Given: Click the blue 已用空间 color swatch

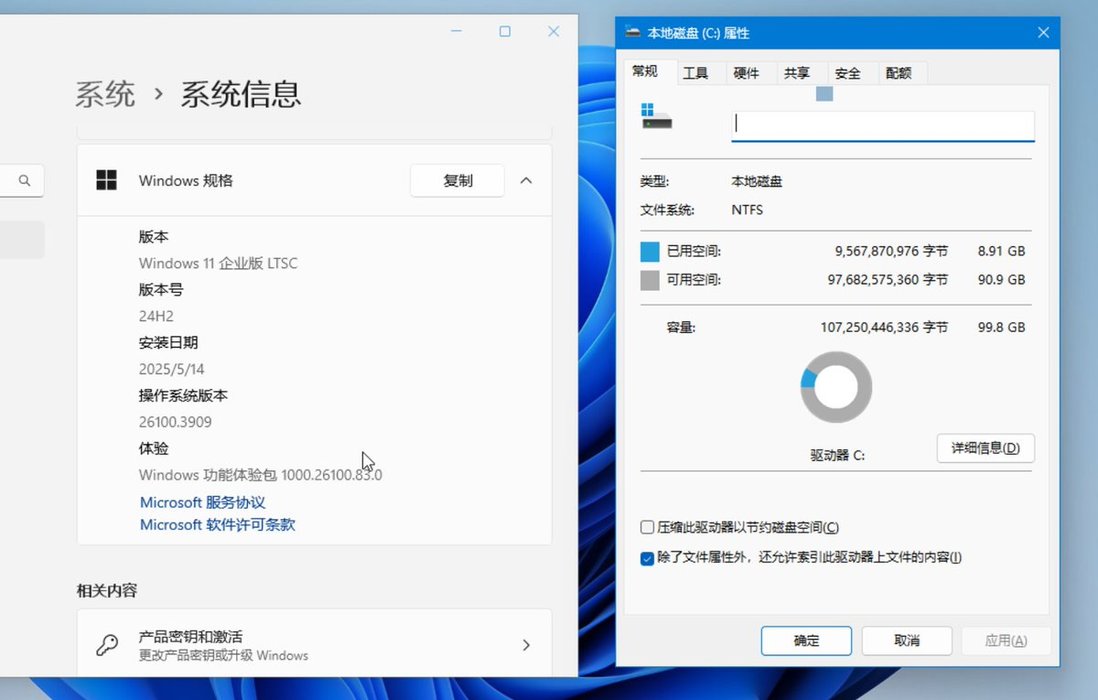Looking at the screenshot, I should (650, 251).
